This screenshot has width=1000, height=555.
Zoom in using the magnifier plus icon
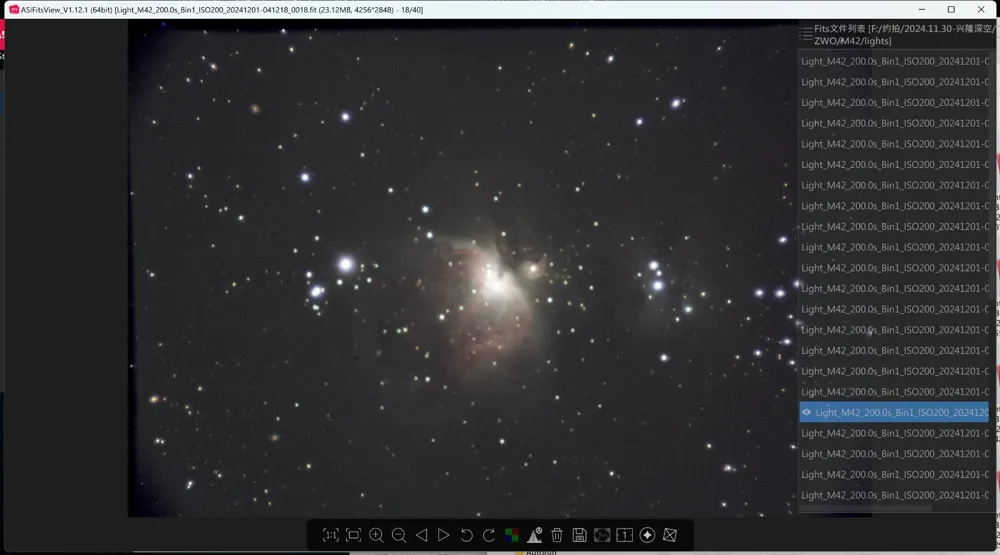click(x=376, y=535)
